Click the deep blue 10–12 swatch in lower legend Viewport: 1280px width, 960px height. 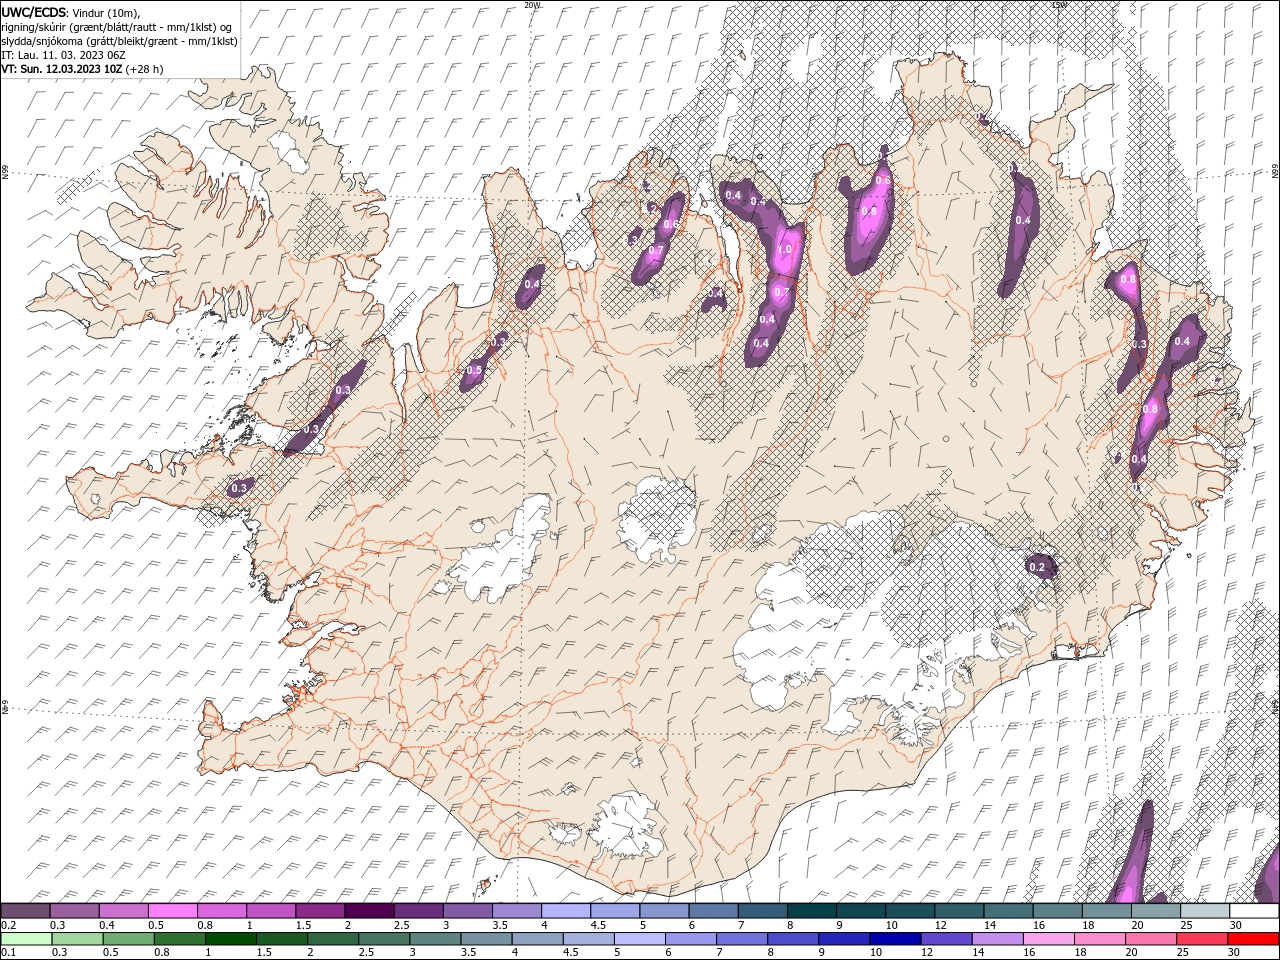click(894, 939)
